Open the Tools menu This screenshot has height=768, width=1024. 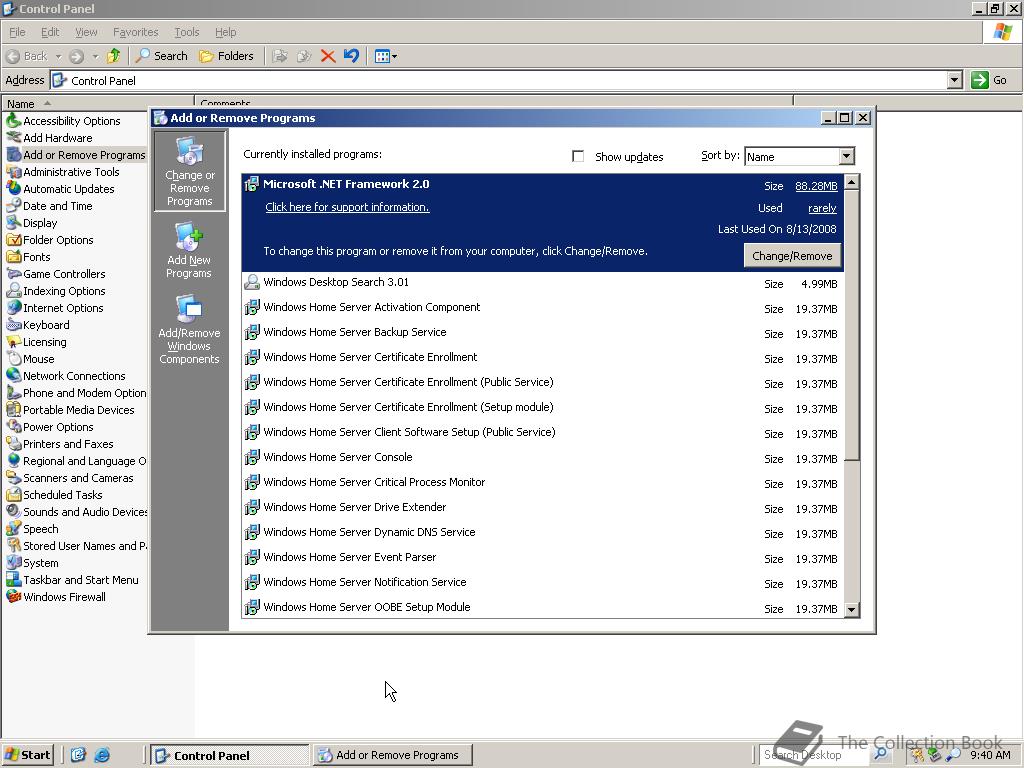pyautogui.click(x=186, y=32)
